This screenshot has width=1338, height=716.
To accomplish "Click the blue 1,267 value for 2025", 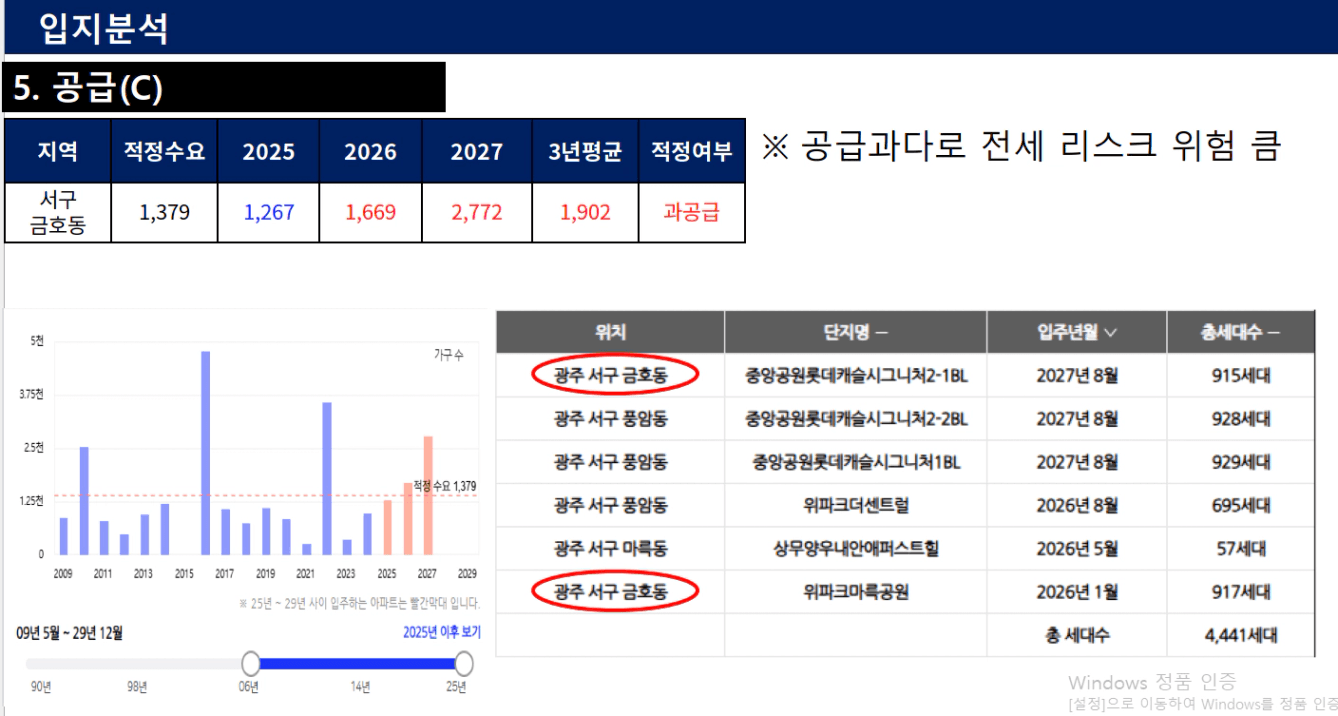I will point(269,212).
